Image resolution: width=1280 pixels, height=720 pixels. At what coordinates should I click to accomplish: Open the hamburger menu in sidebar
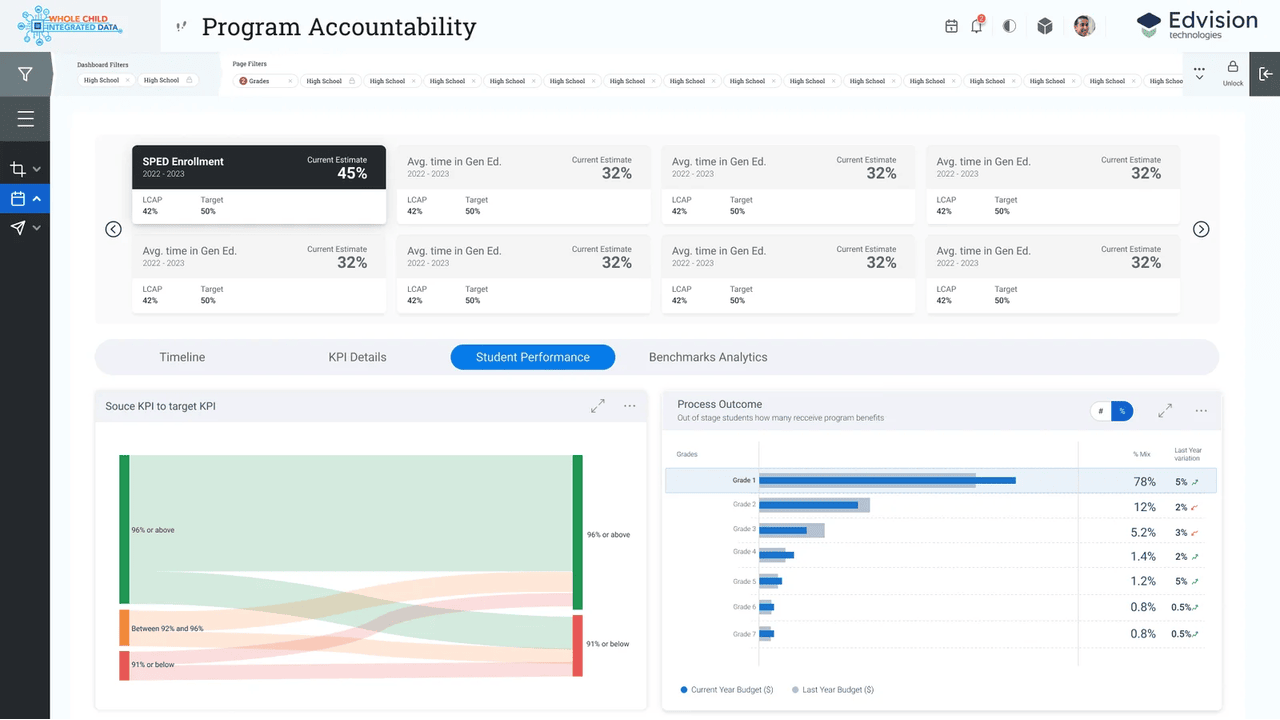pyautogui.click(x=25, y=120)
